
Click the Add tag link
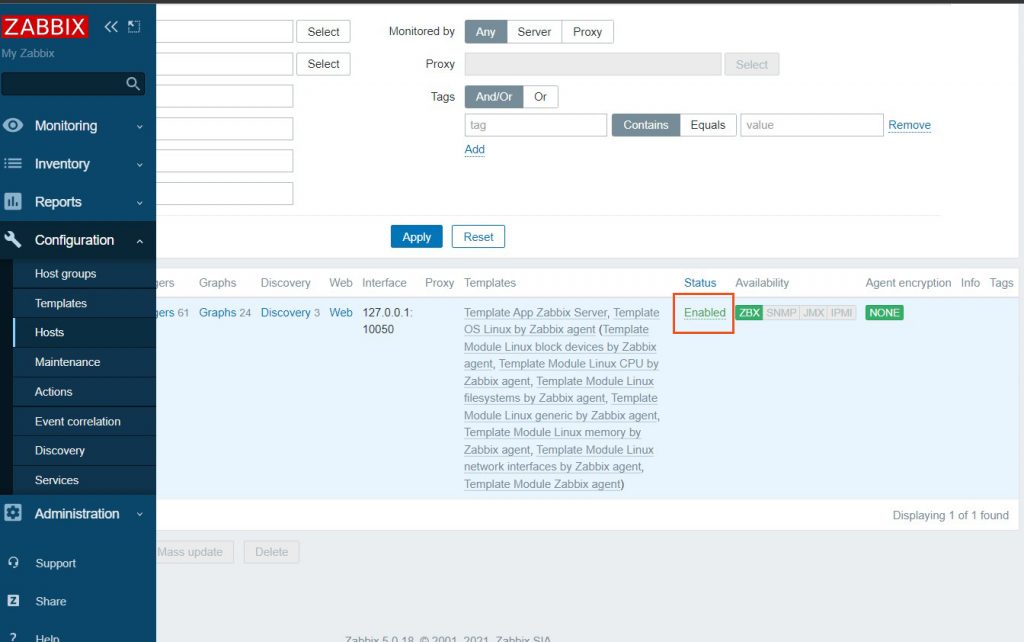[474, 150]
